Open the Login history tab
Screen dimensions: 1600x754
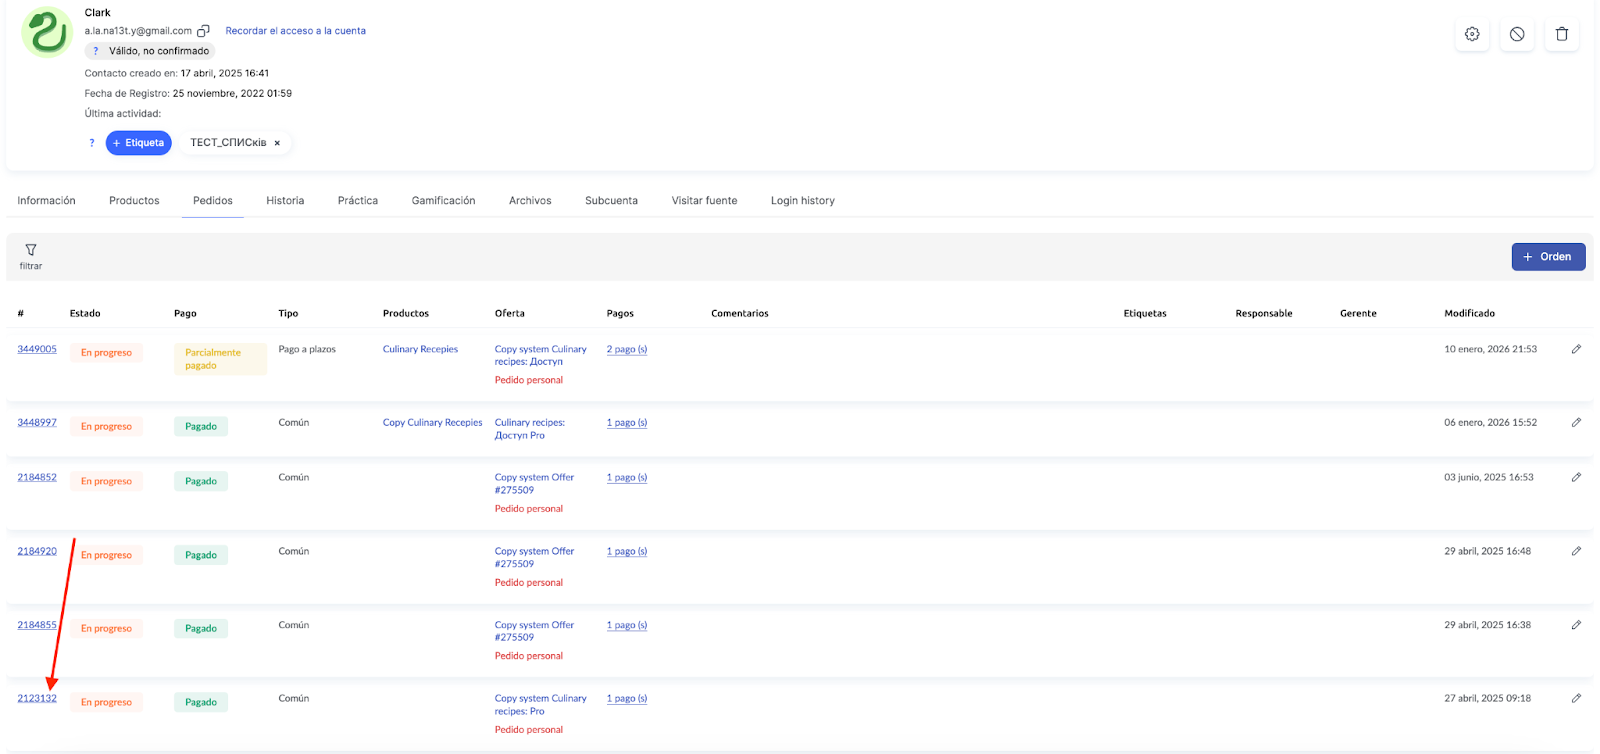[x=802, y=201]
